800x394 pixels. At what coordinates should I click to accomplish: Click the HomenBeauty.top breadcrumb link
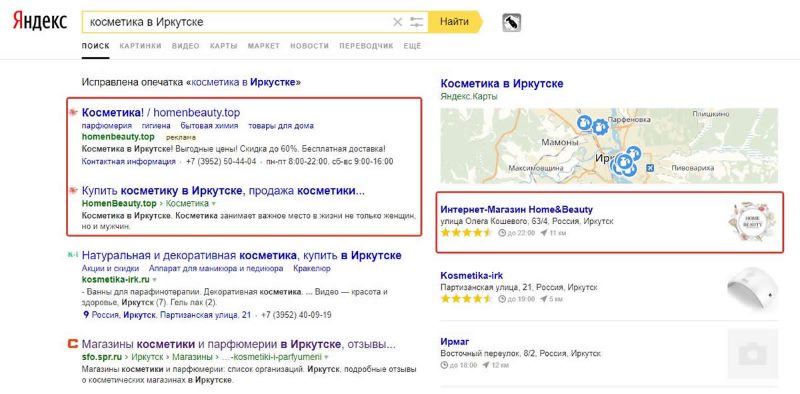click(x=119, y=204)
